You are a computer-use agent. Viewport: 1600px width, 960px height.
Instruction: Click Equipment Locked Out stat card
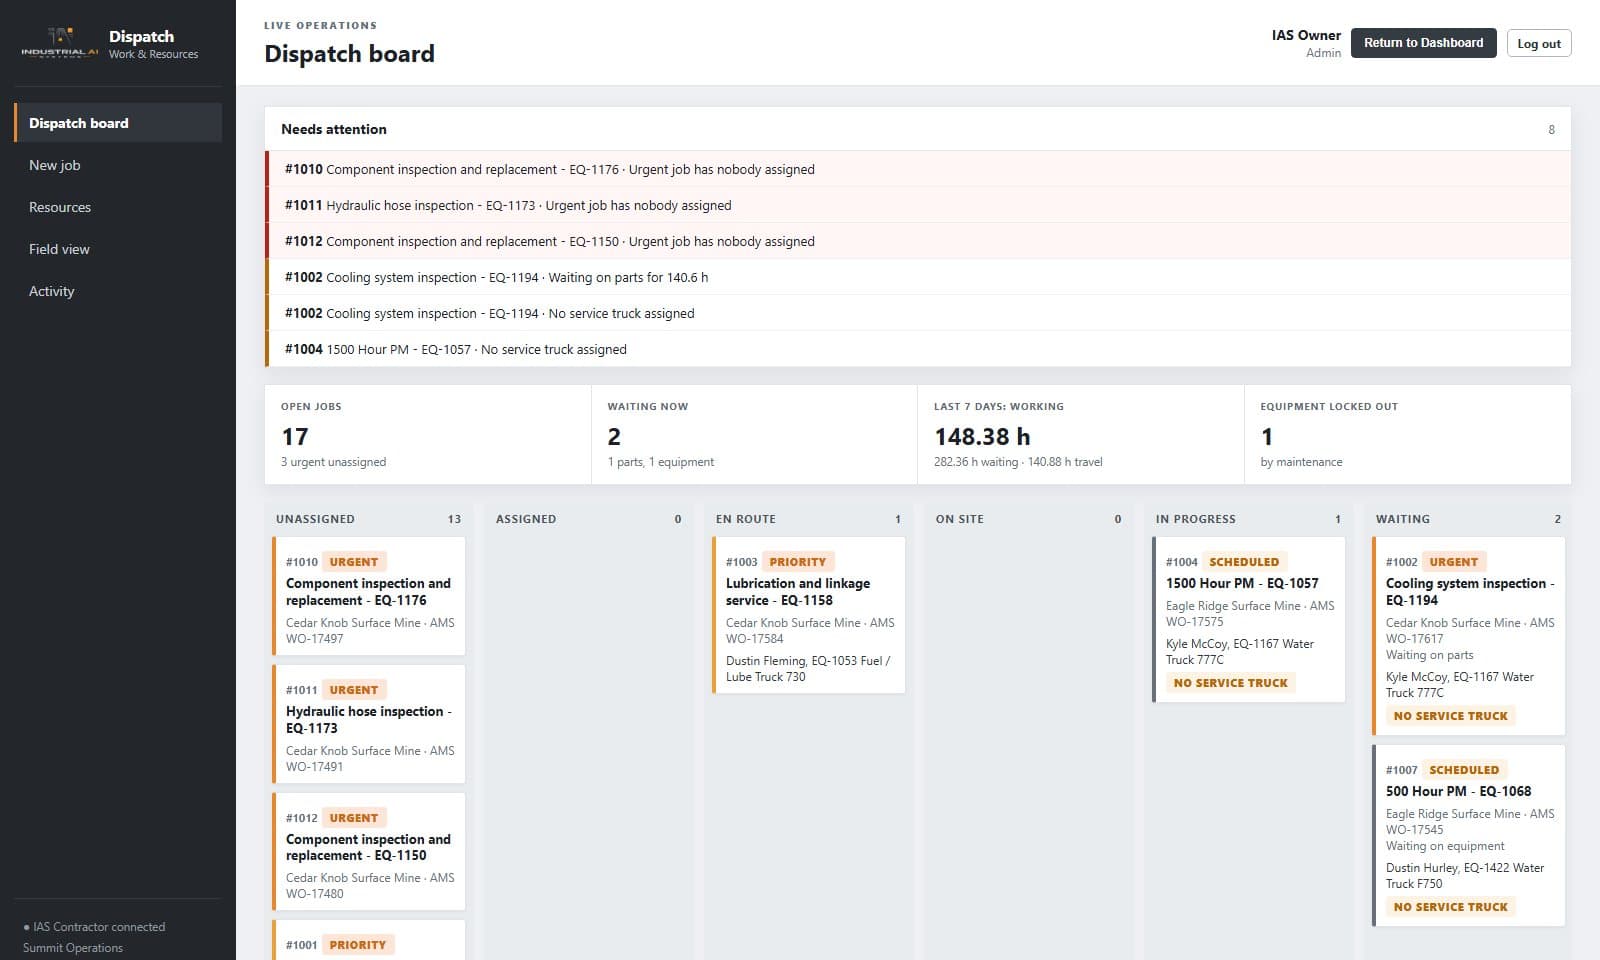pyautogui.click(x=1408, y=435)
